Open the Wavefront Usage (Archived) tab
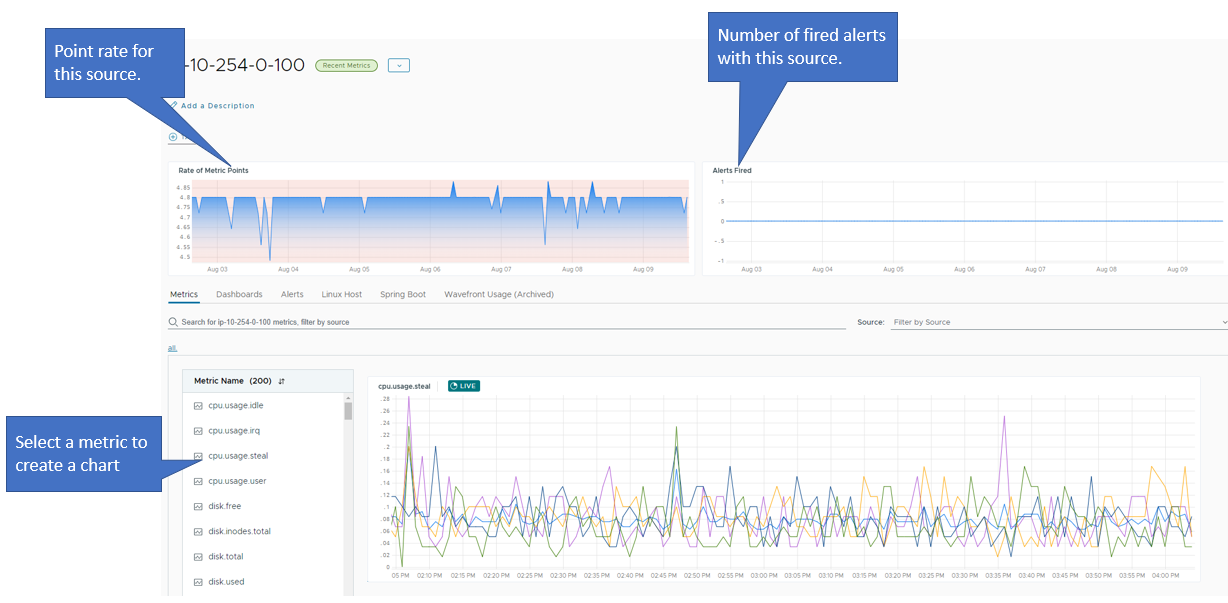 tap(499, 294)
